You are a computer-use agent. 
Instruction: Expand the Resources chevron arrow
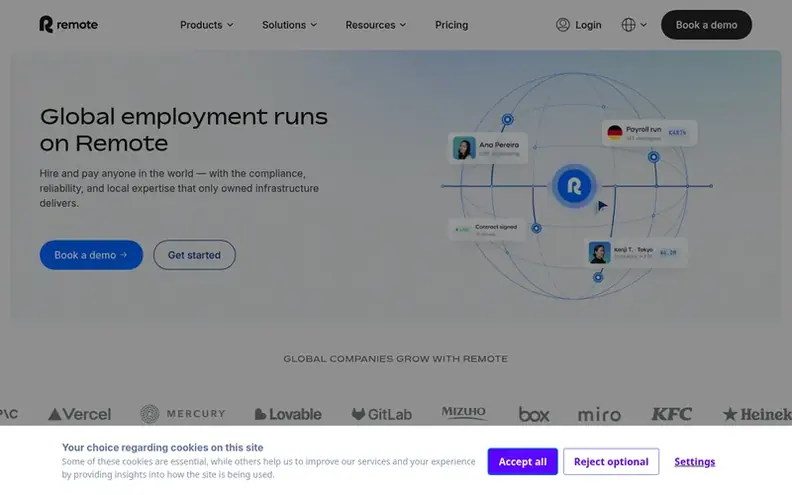[x=403, y=25]
